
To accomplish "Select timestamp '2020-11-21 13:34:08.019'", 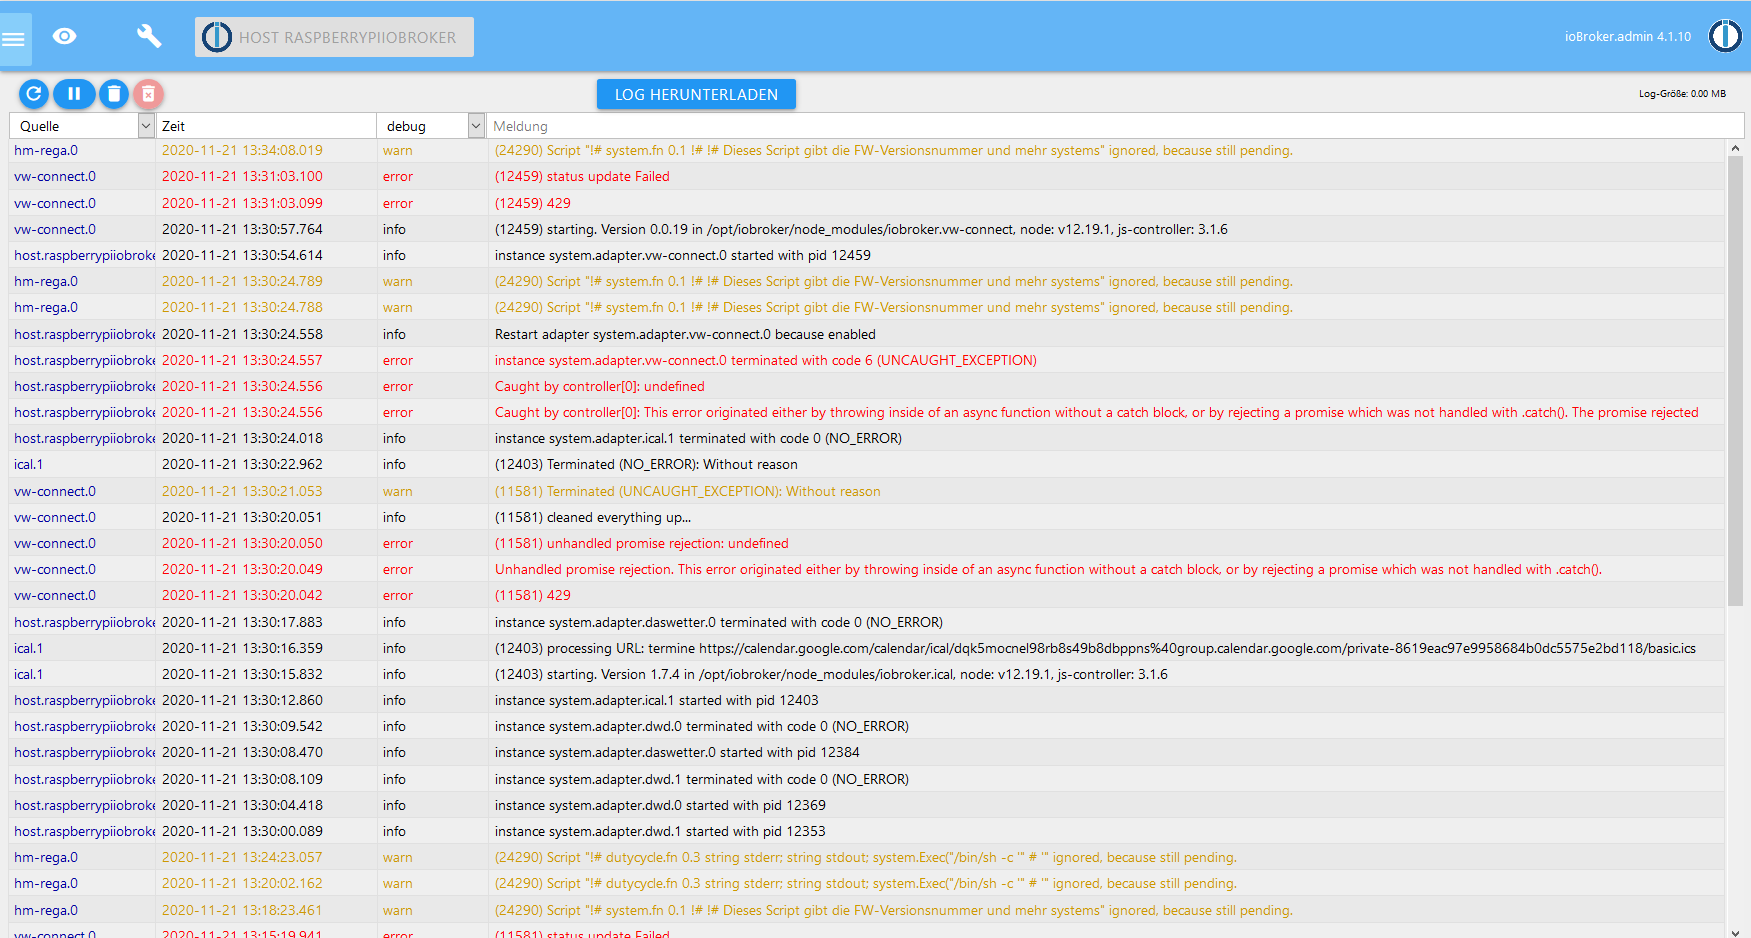I will (x=242, y=151).
